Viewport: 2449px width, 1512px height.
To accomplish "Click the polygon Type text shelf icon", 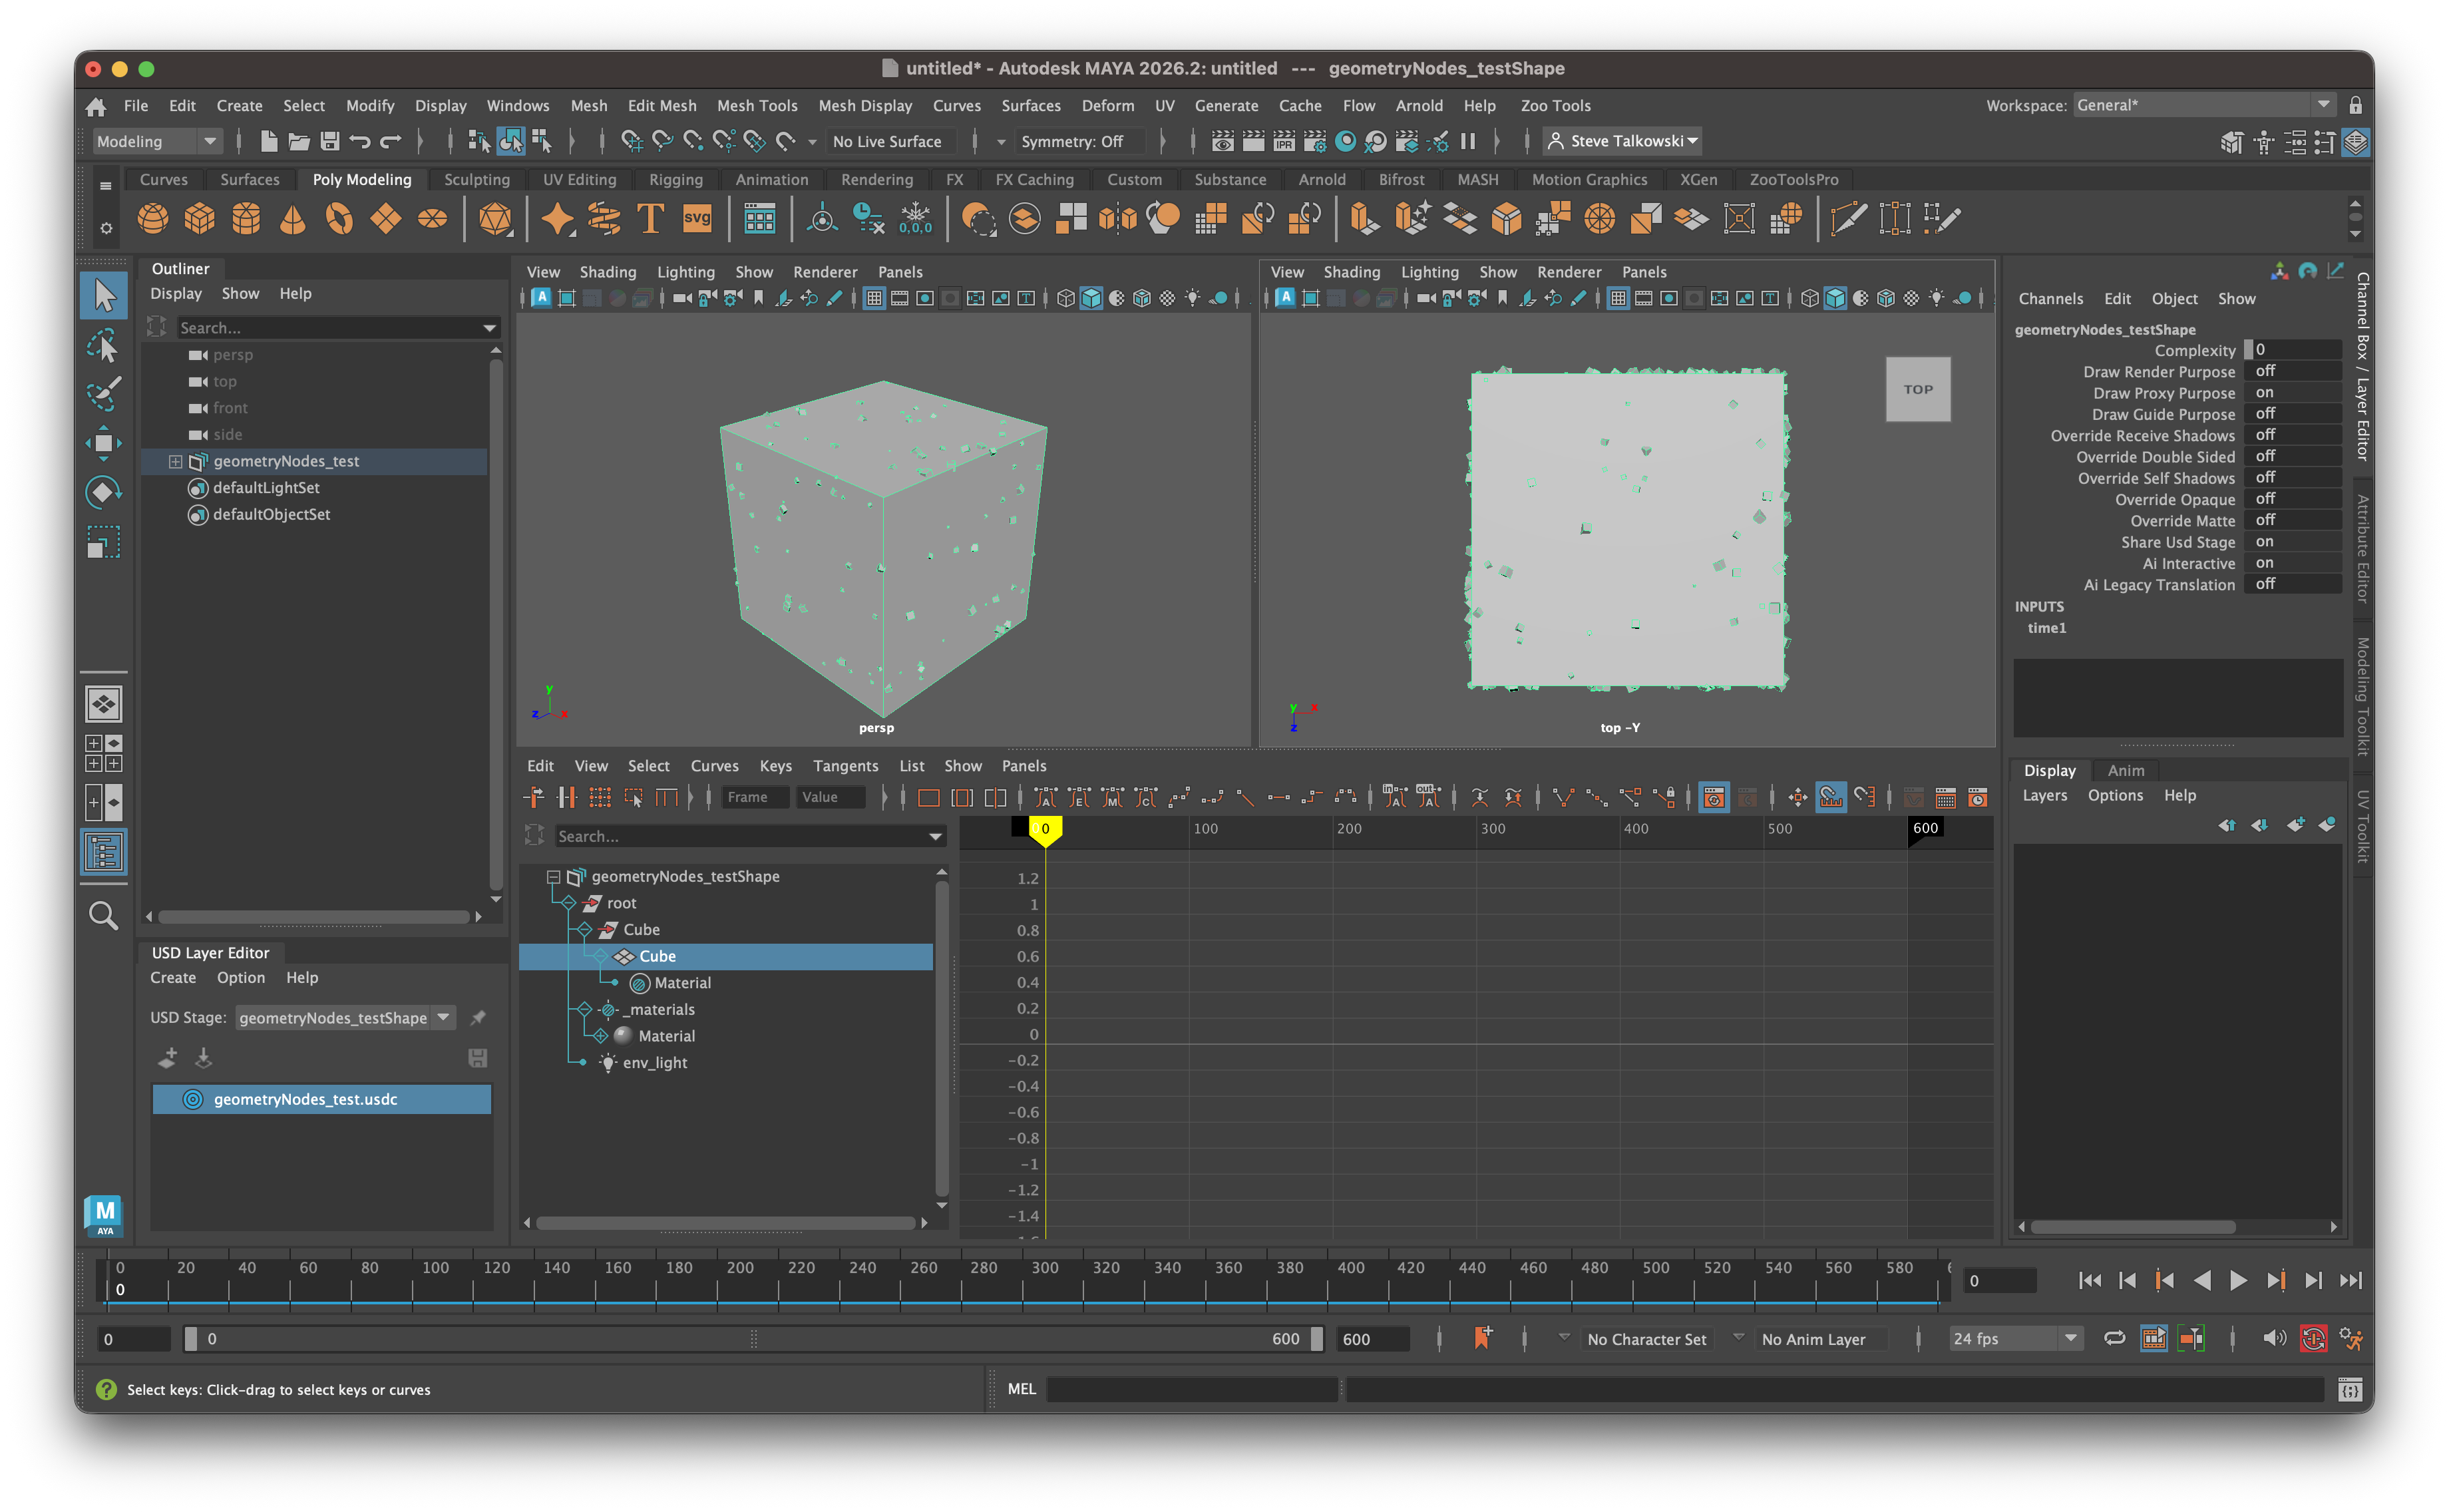I will 650,218.
